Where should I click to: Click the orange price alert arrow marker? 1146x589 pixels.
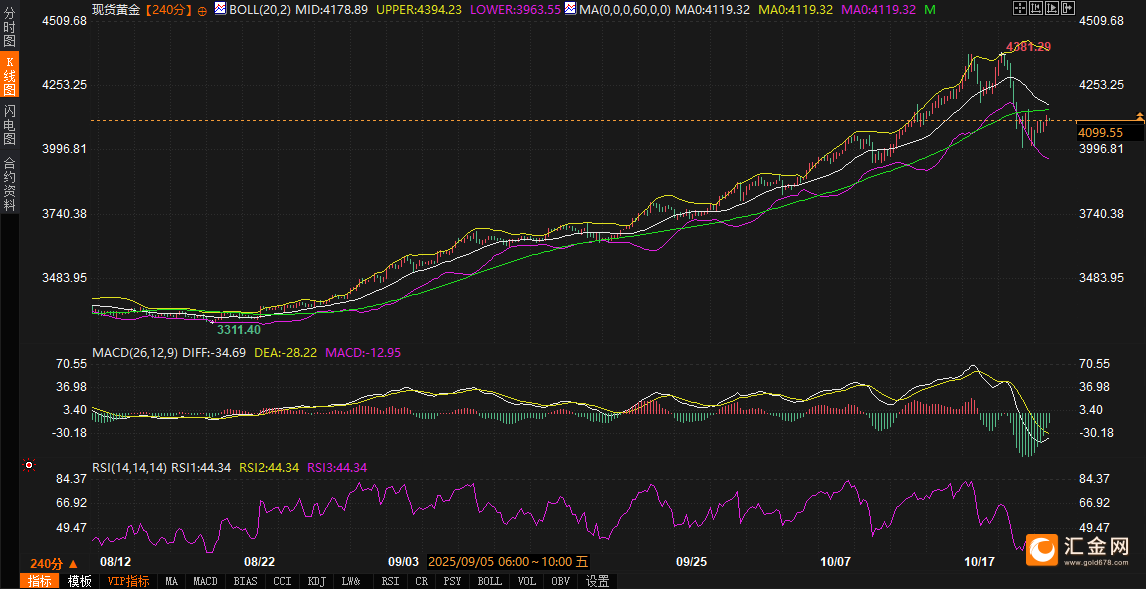click(1139, 117)
